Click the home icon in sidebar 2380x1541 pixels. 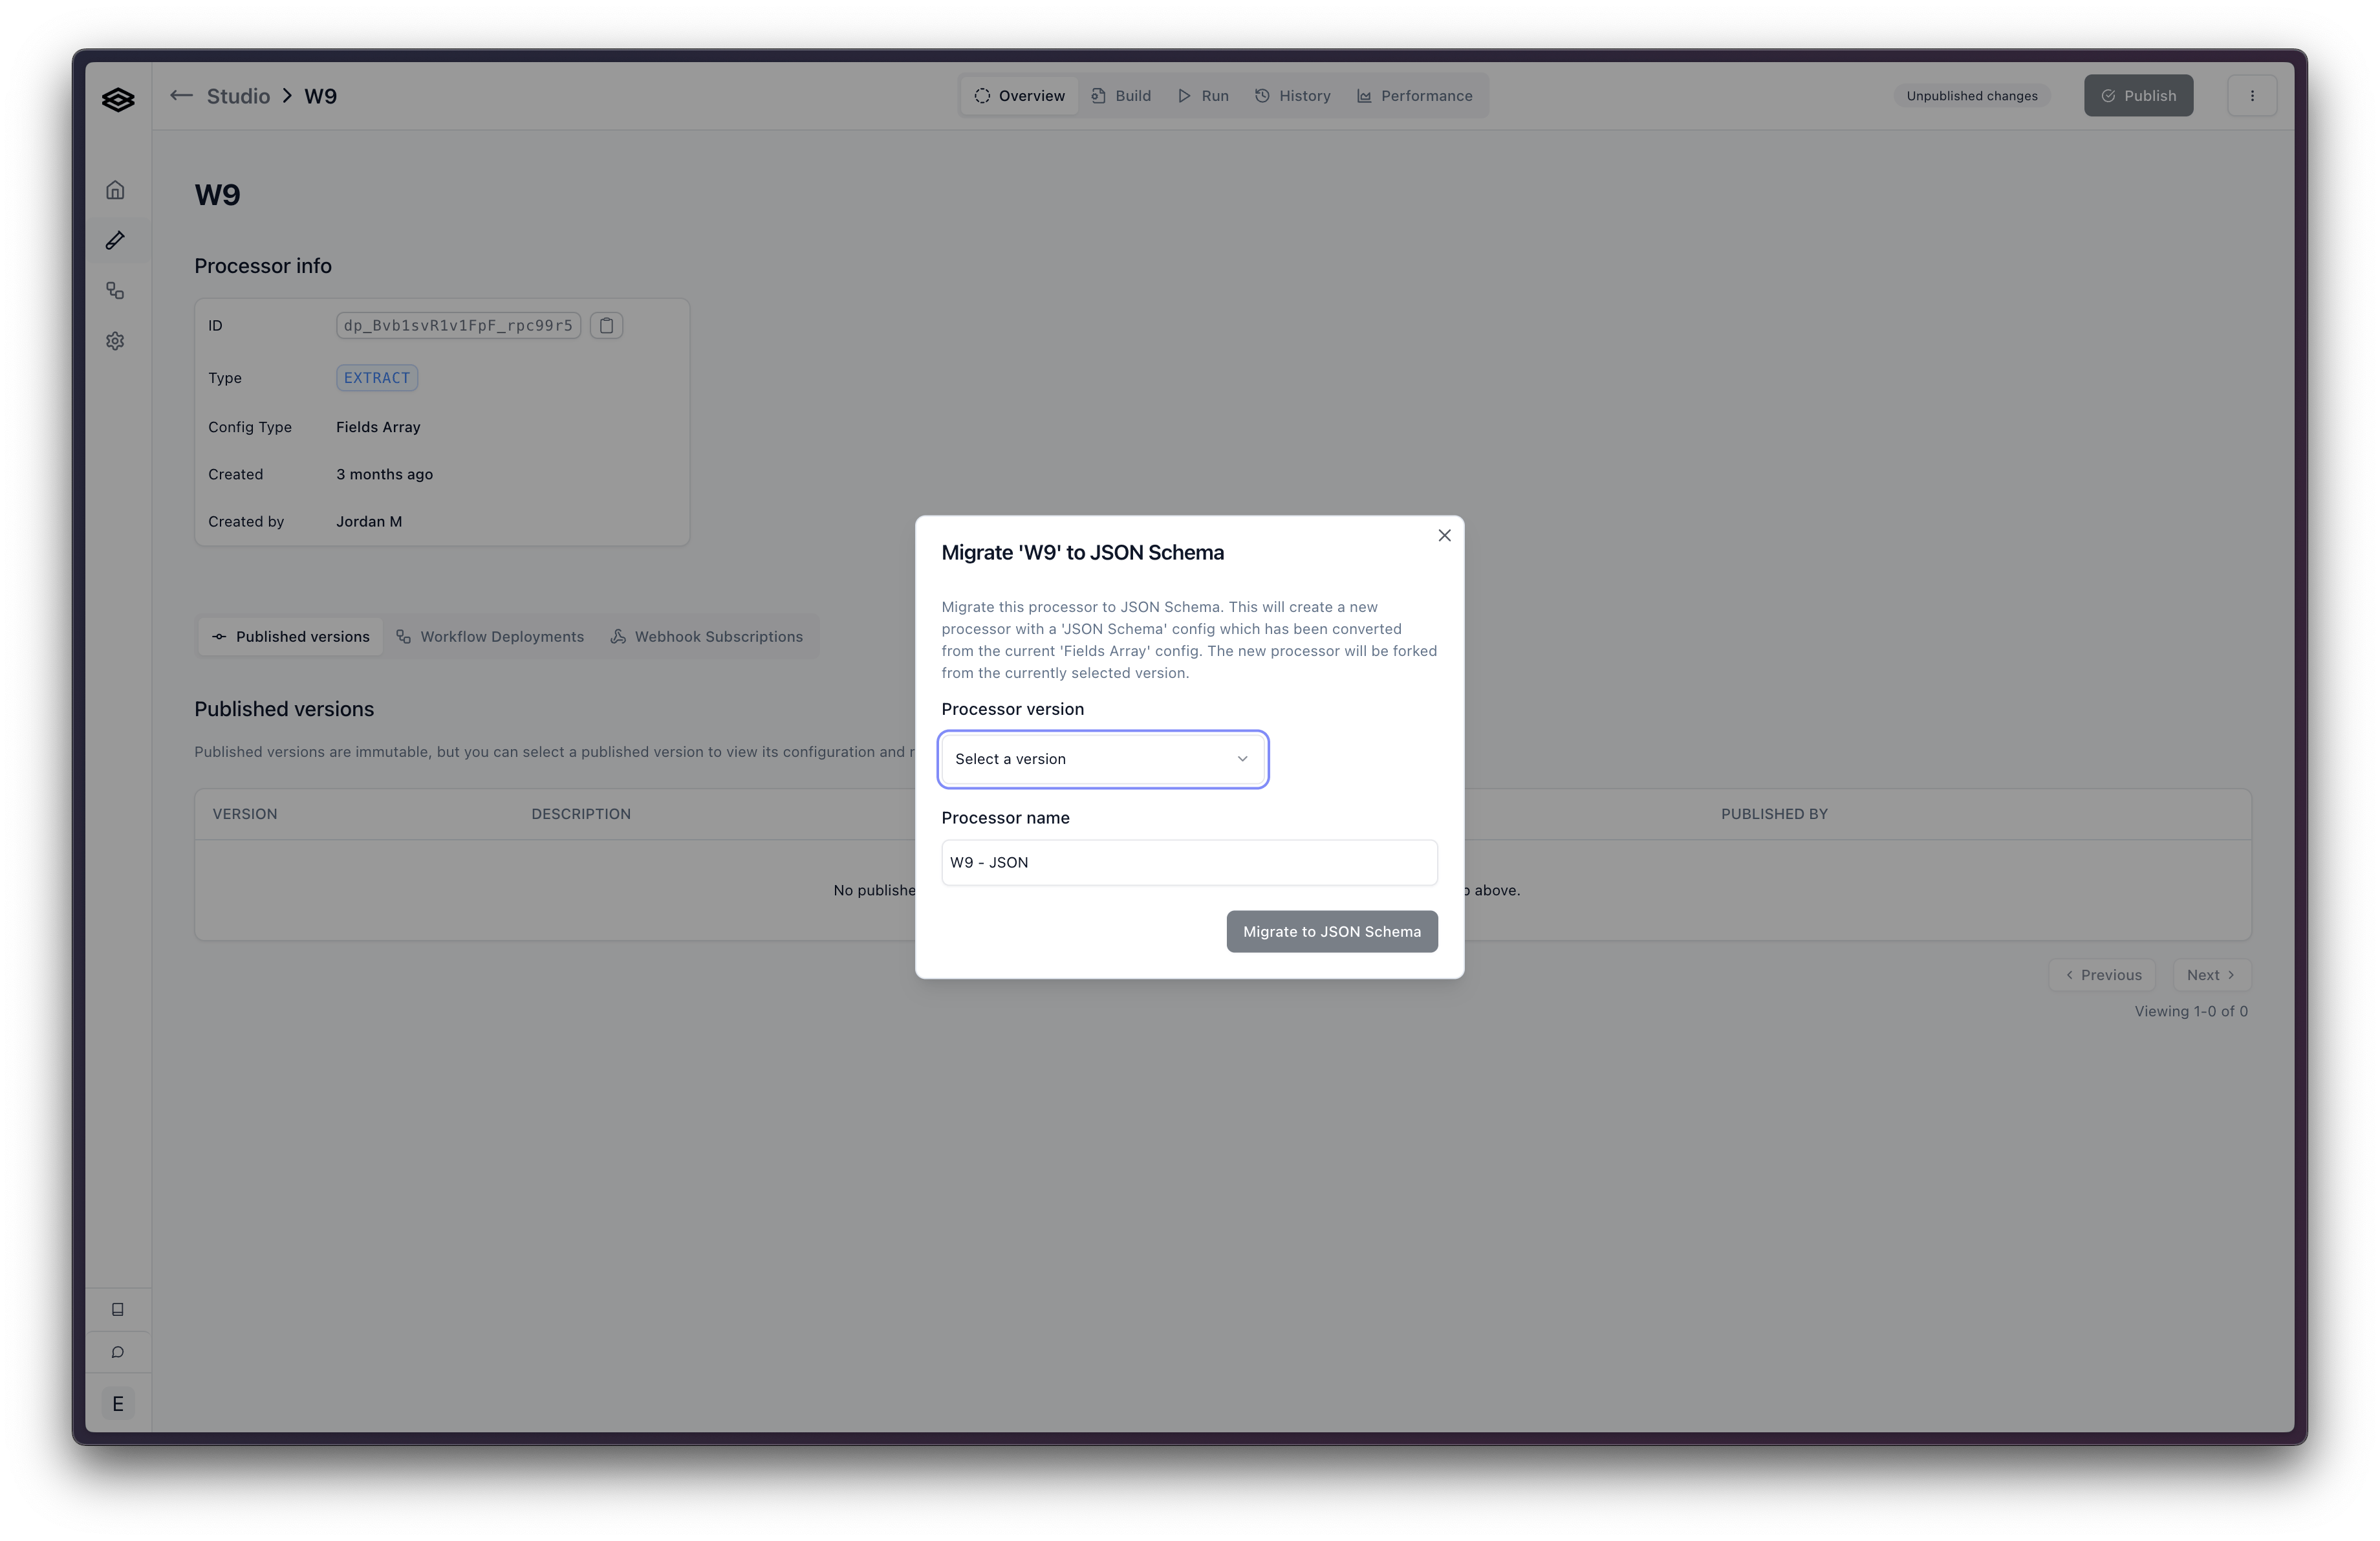coord(116,190)
